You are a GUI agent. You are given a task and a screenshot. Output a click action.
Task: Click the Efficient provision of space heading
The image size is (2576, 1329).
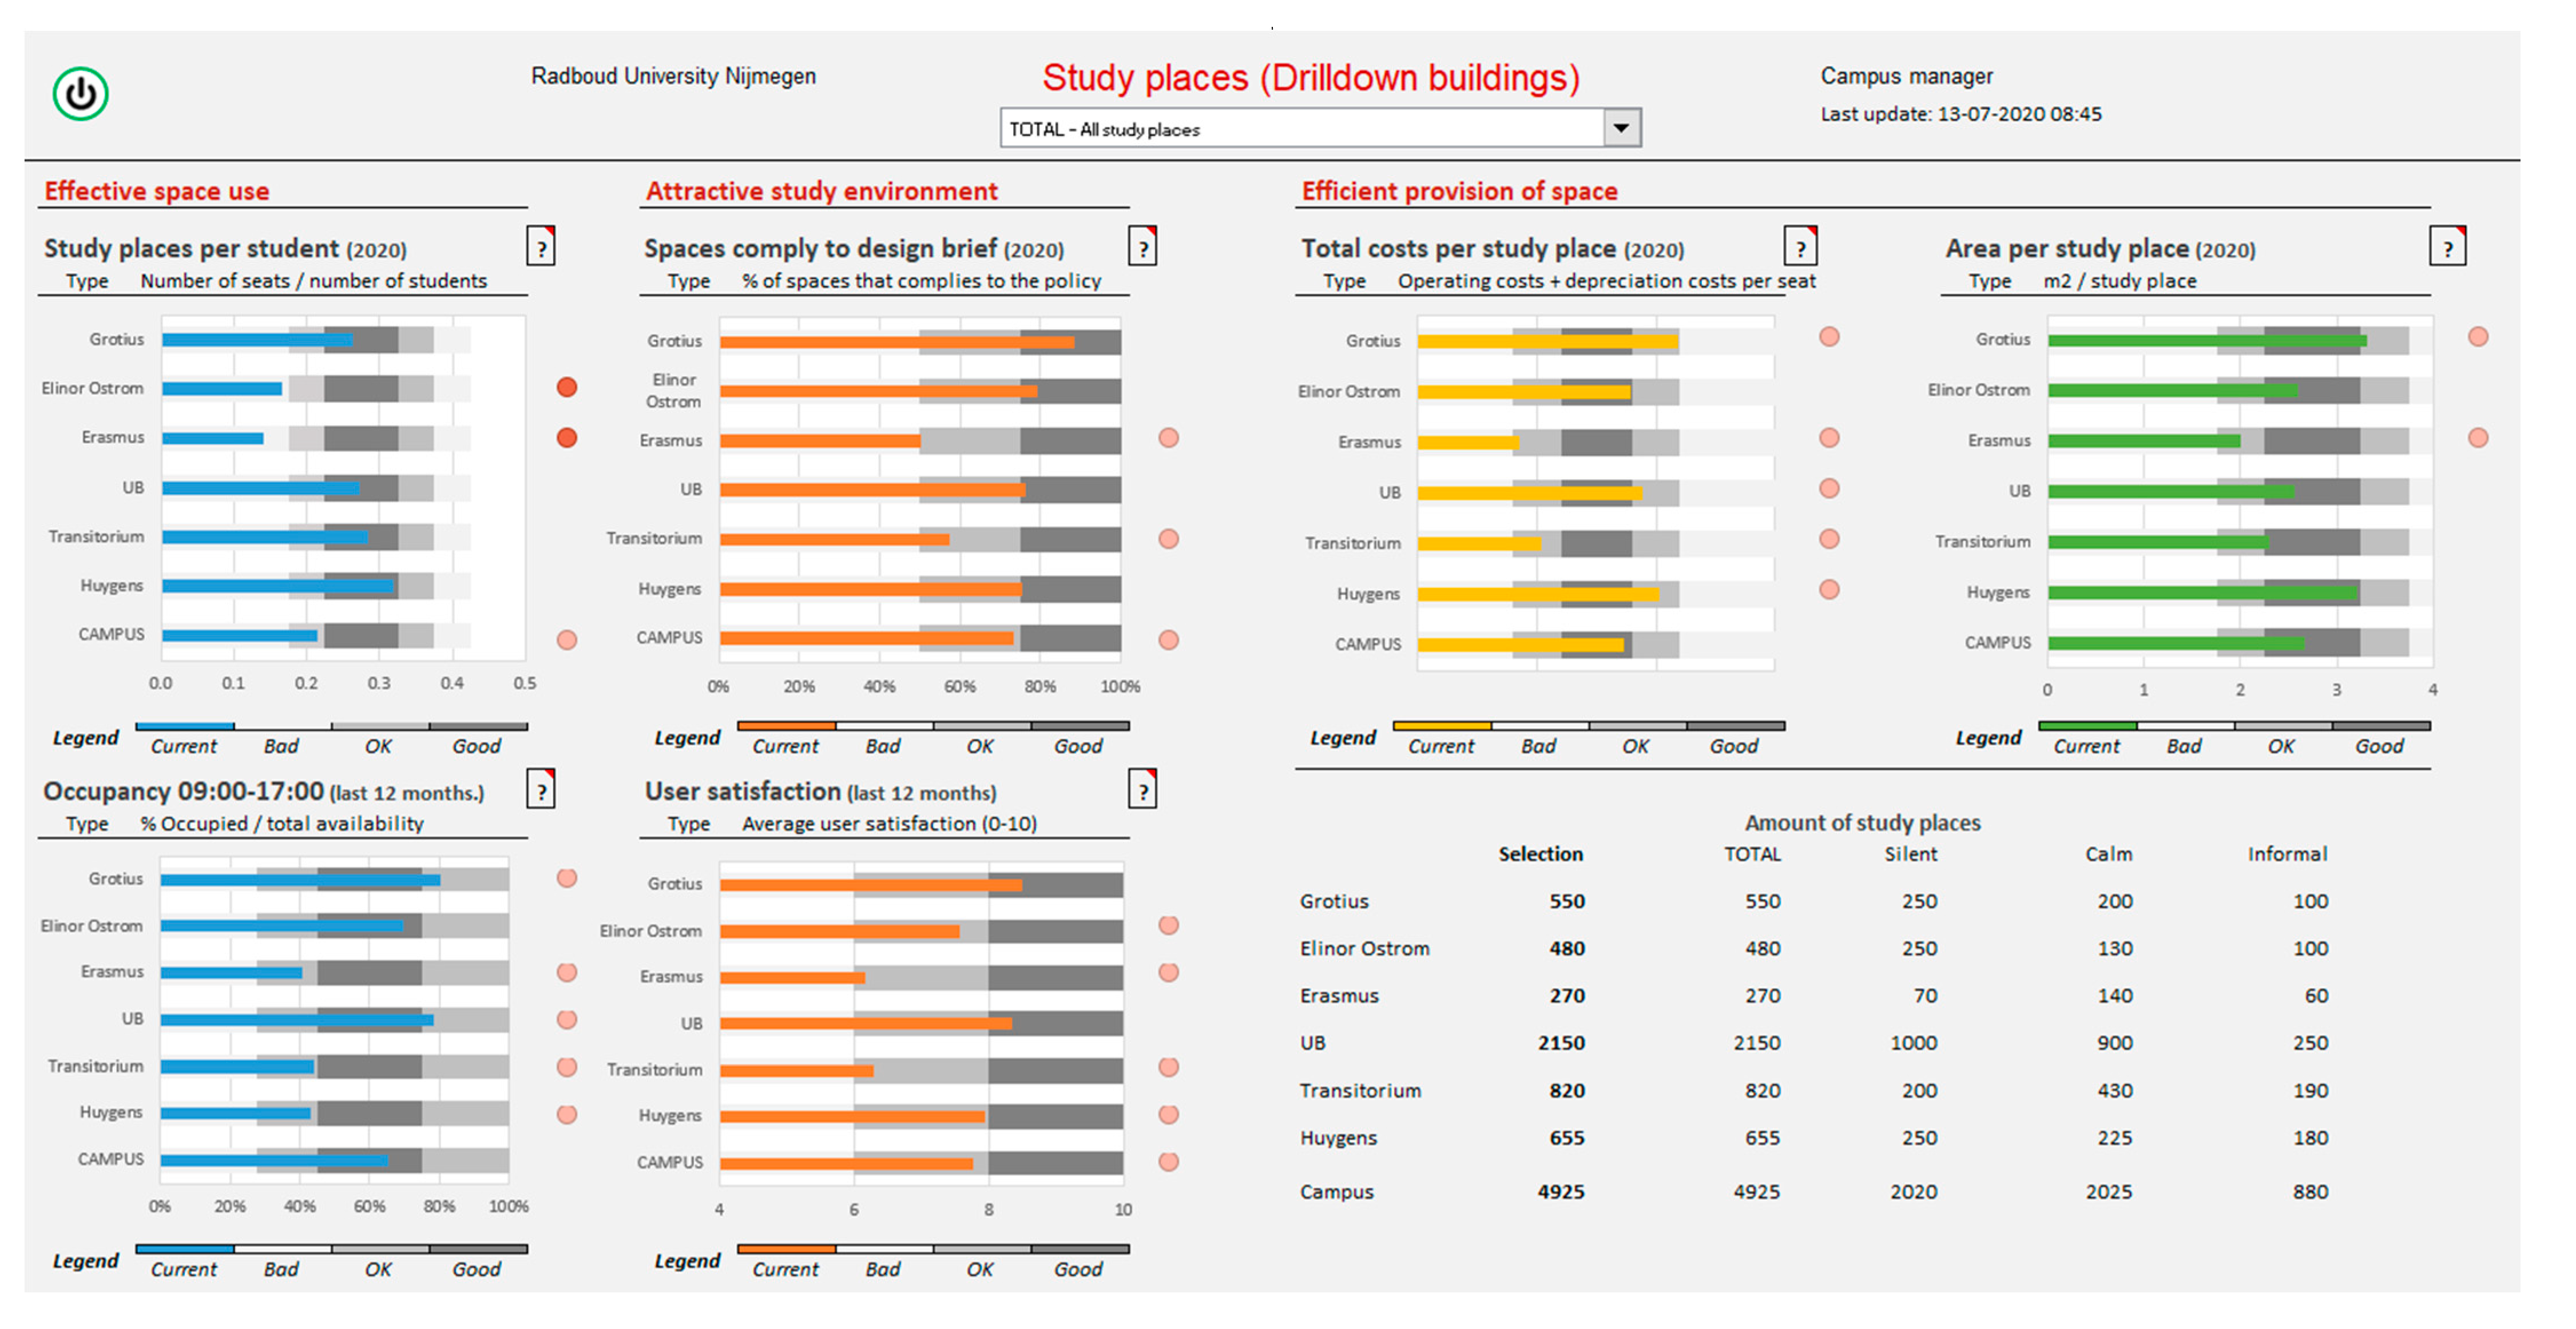tap(1459, 191)
